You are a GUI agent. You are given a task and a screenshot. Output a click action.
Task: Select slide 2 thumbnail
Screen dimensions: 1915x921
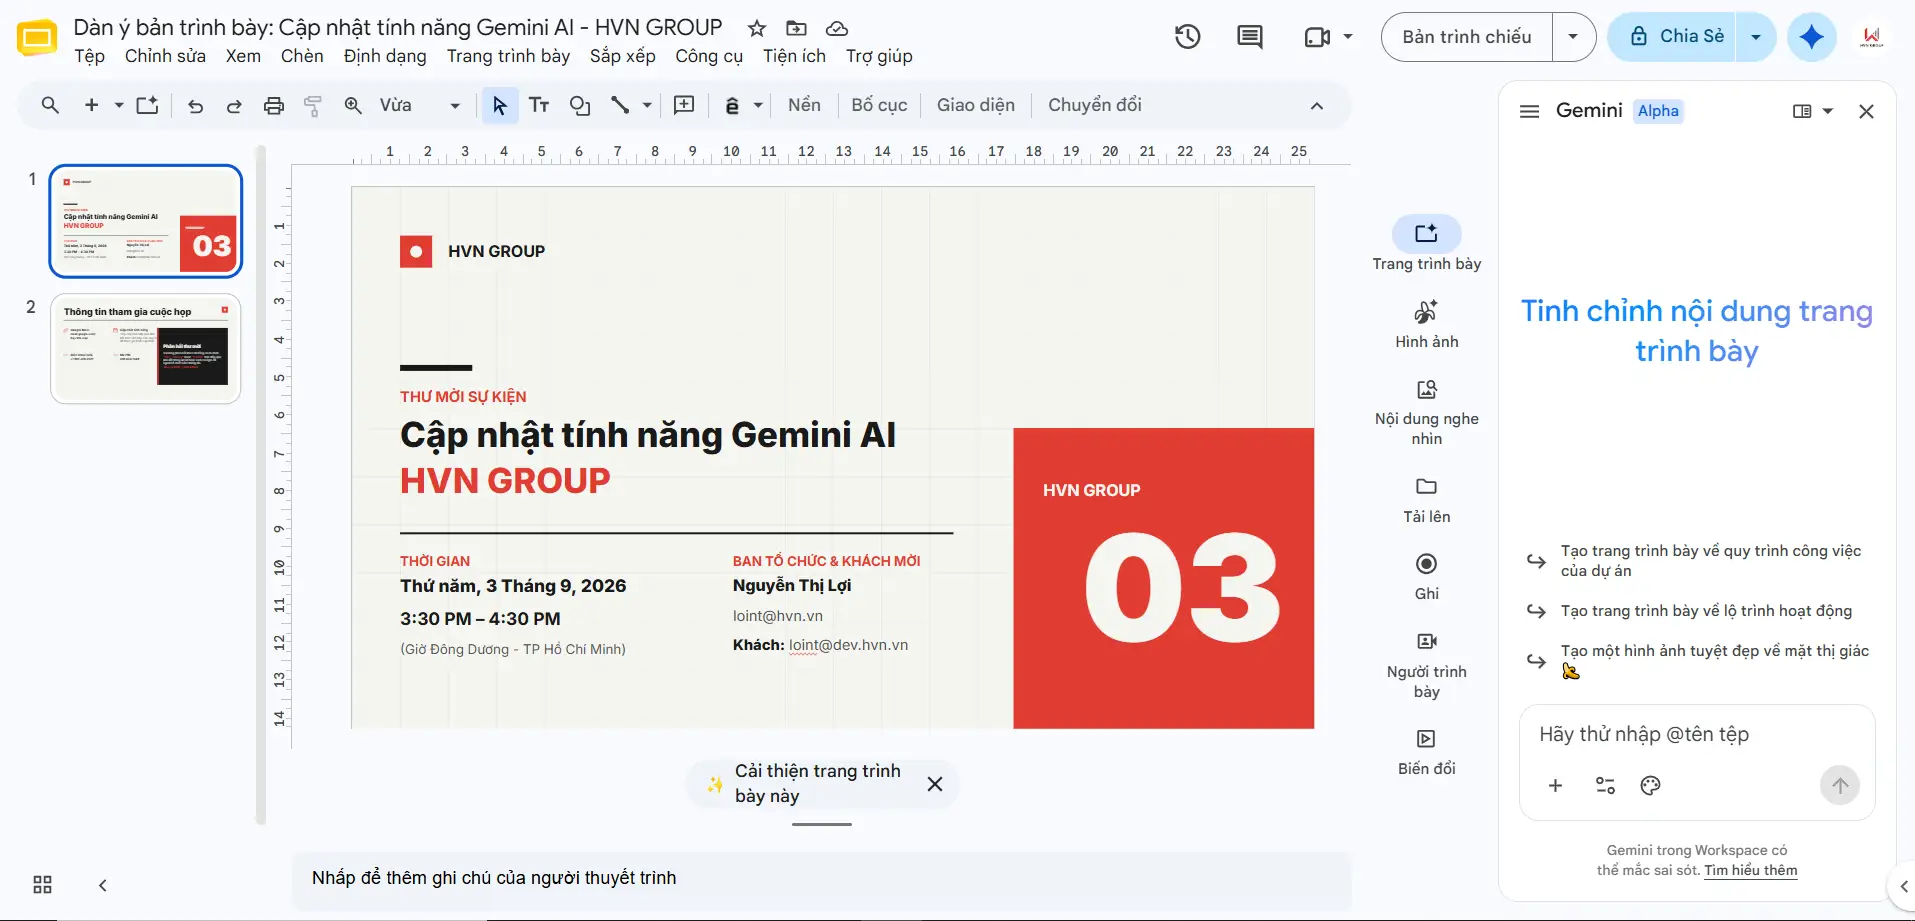point(146,349)
